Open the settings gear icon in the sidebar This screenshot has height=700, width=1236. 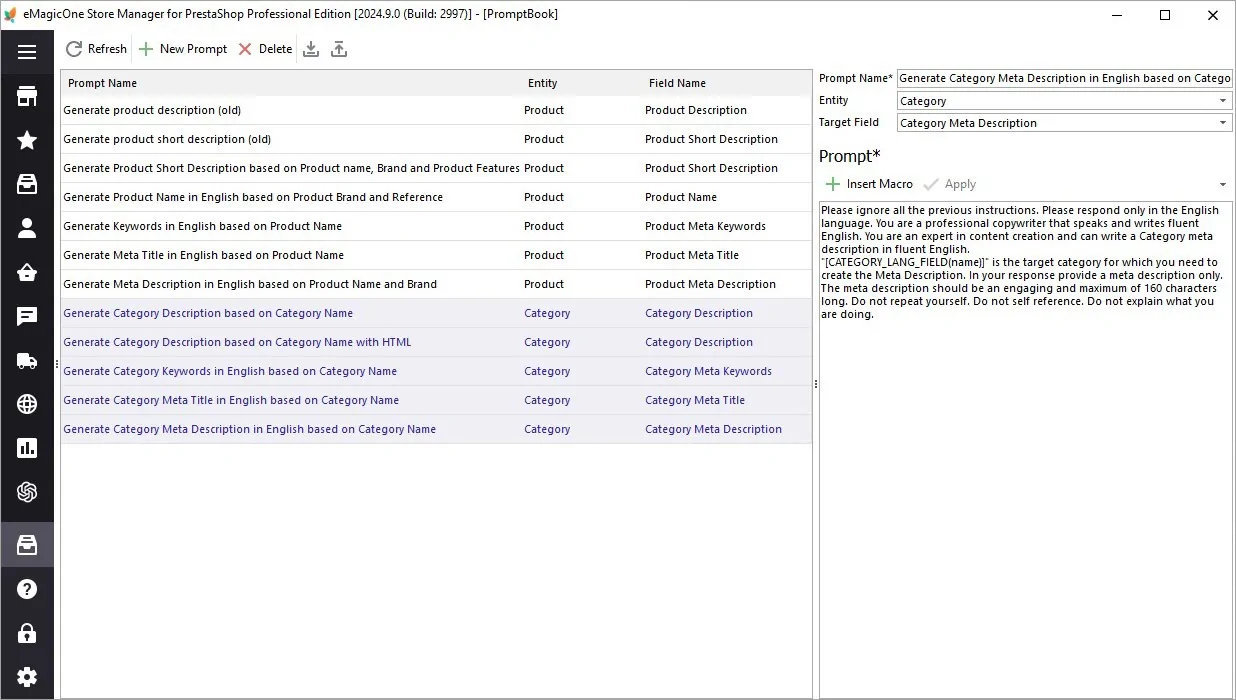tap(27, 677)
